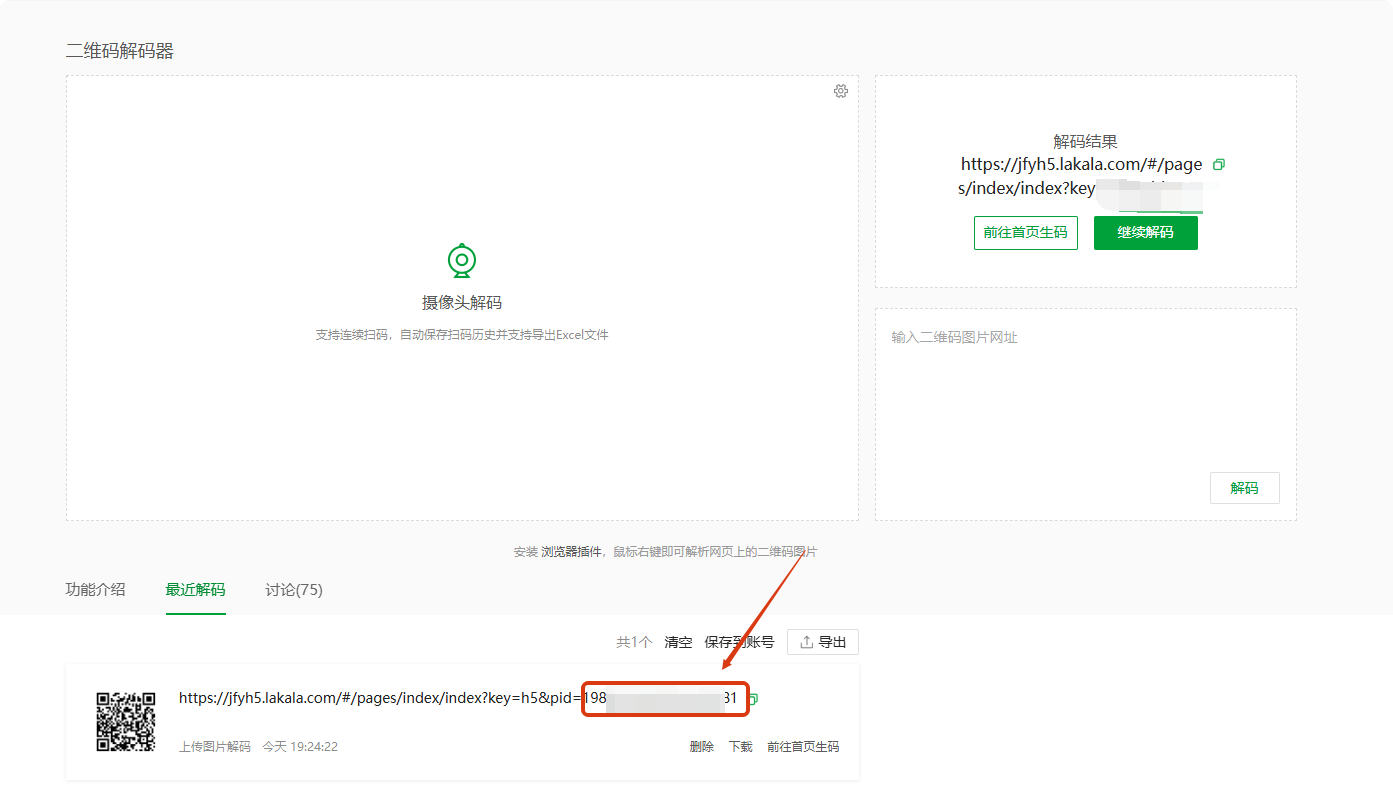
Task: Click the camera icon to start 摄像头解码
Action: (460, 258)
